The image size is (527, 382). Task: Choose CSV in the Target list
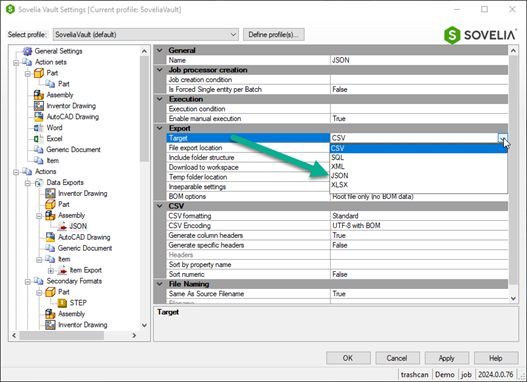pyautogui.click(x=418, y=148)
